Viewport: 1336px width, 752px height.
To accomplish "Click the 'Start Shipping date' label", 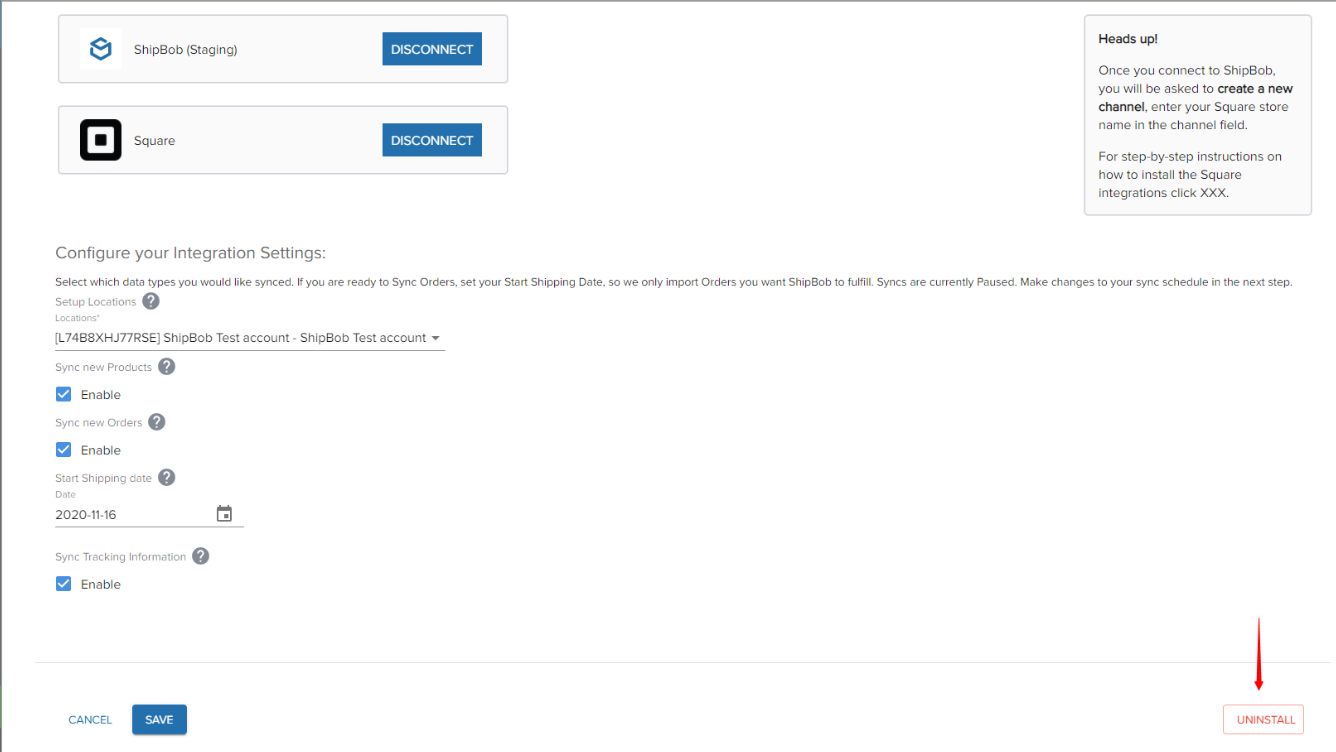I will [104, 478].
